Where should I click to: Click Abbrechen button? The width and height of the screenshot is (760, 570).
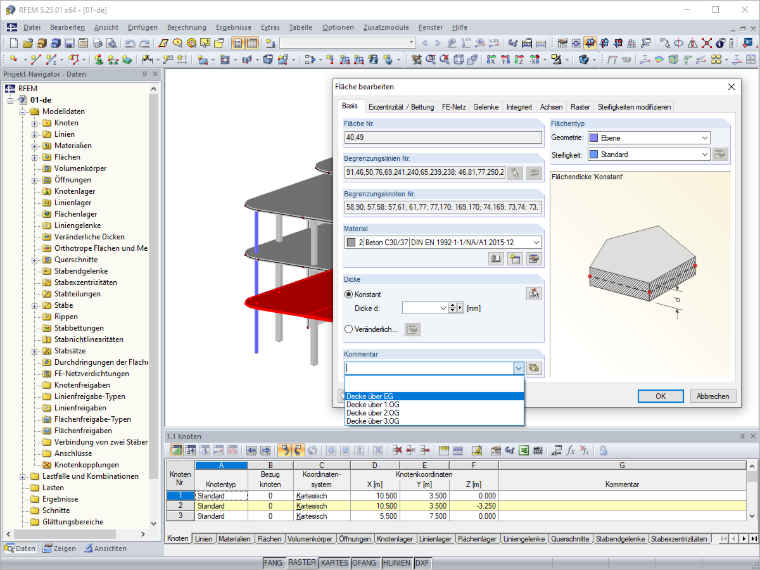[x=713, y=396]
